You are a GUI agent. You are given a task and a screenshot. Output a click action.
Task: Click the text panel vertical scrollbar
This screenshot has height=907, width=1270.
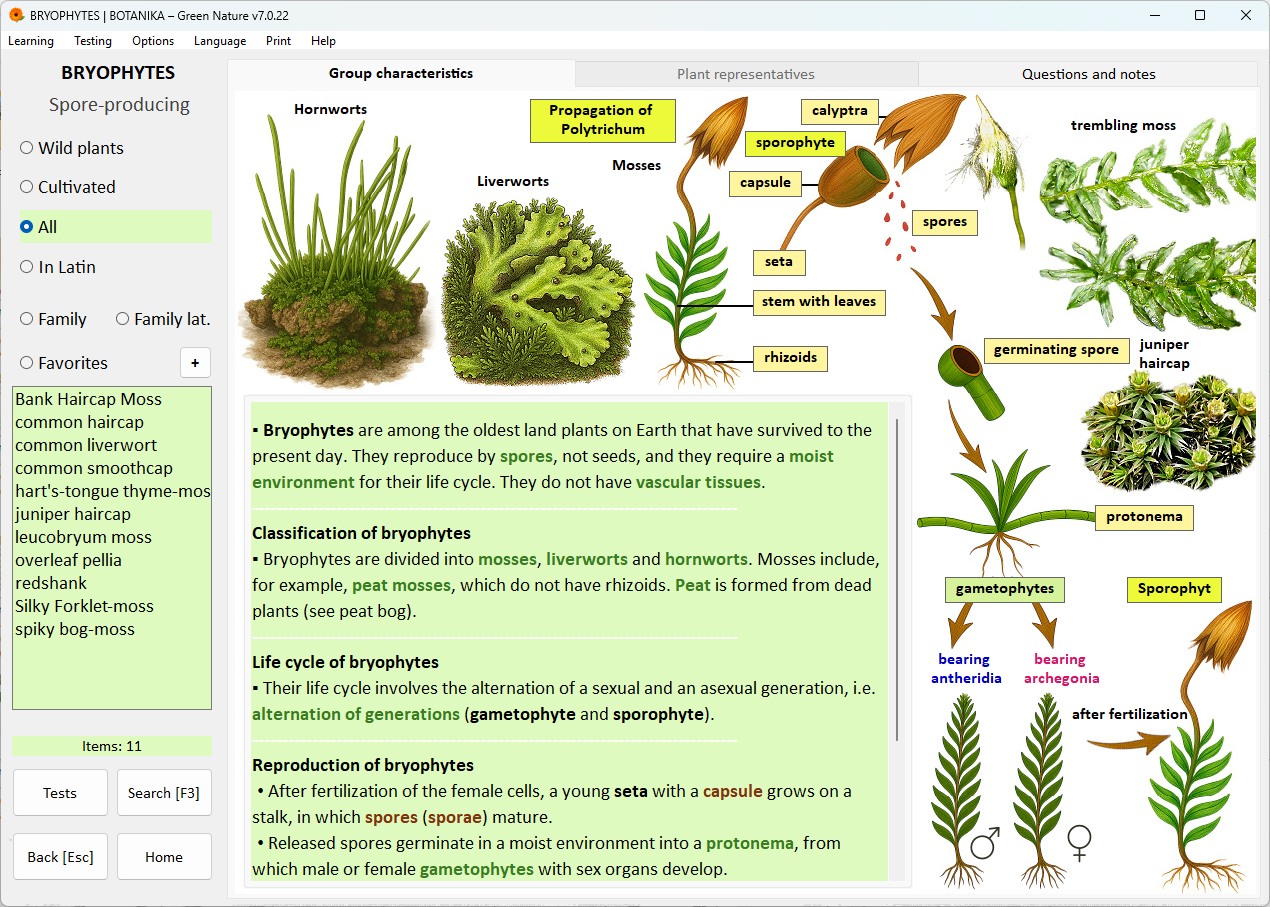897,580
